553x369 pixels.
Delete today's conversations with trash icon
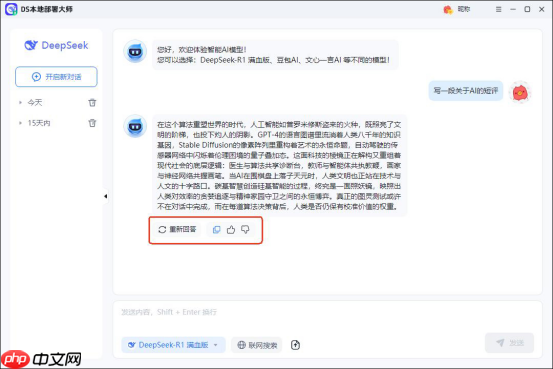click(x=92, y=103)
